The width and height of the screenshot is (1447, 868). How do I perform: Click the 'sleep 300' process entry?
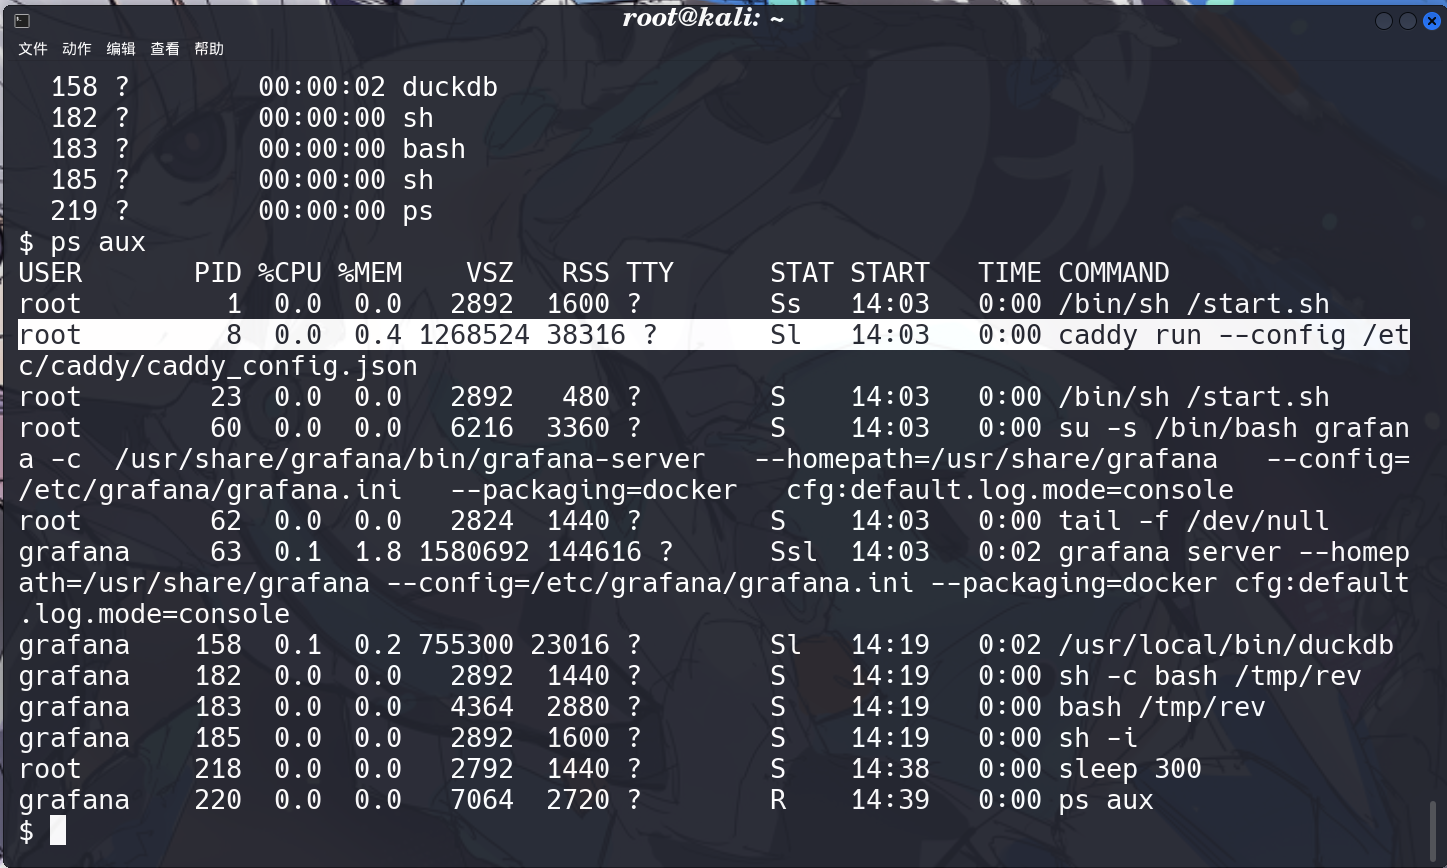tap(1130, 769)
